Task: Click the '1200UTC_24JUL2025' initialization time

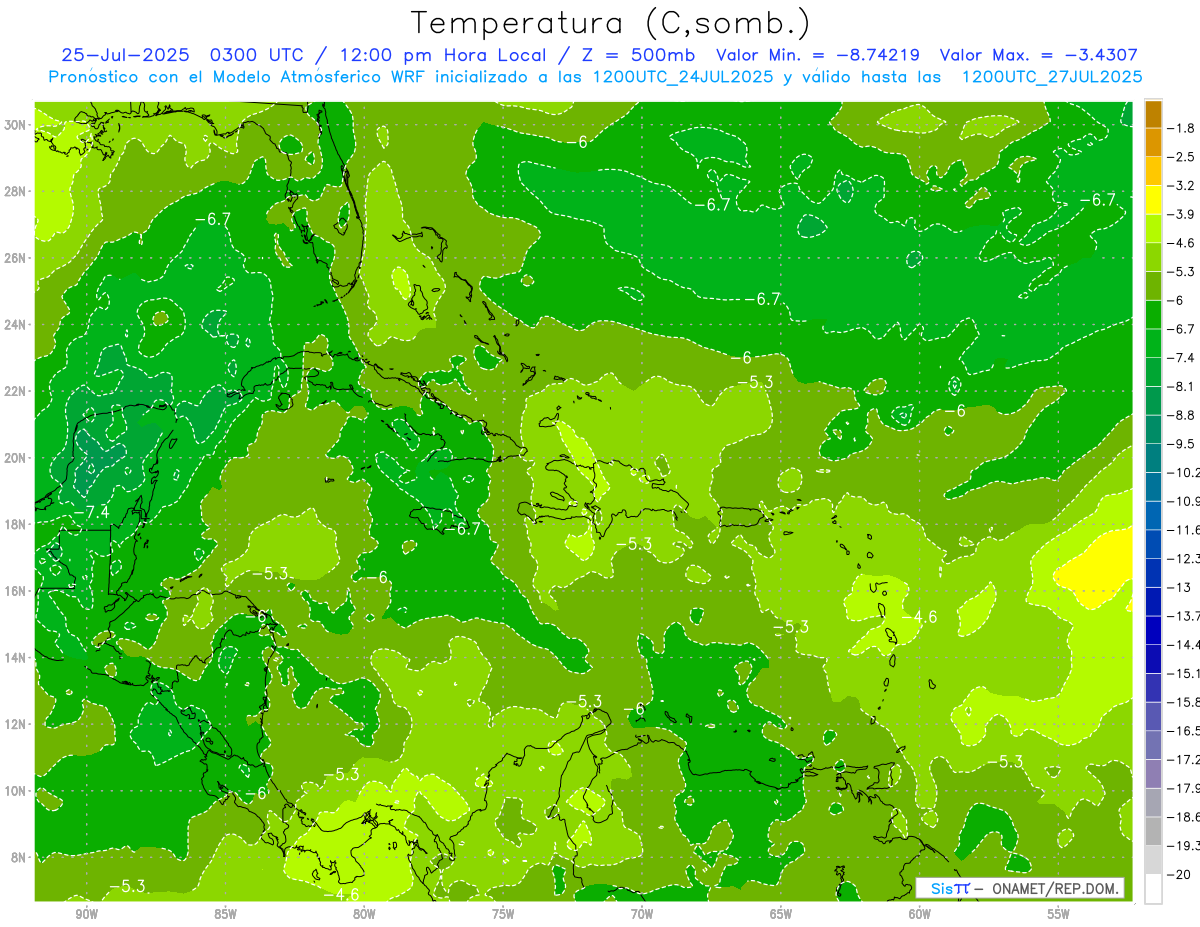Action: (x=682, y=76)
